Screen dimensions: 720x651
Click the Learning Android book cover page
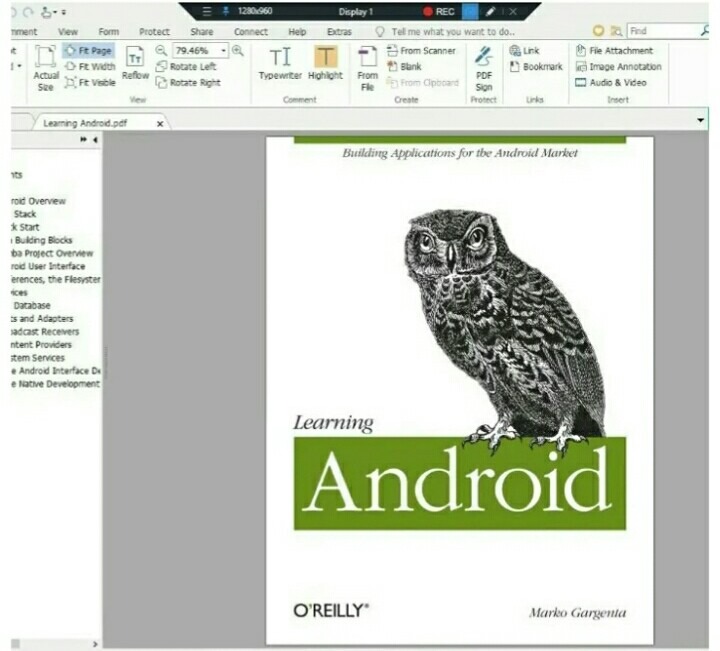(460, 390)
